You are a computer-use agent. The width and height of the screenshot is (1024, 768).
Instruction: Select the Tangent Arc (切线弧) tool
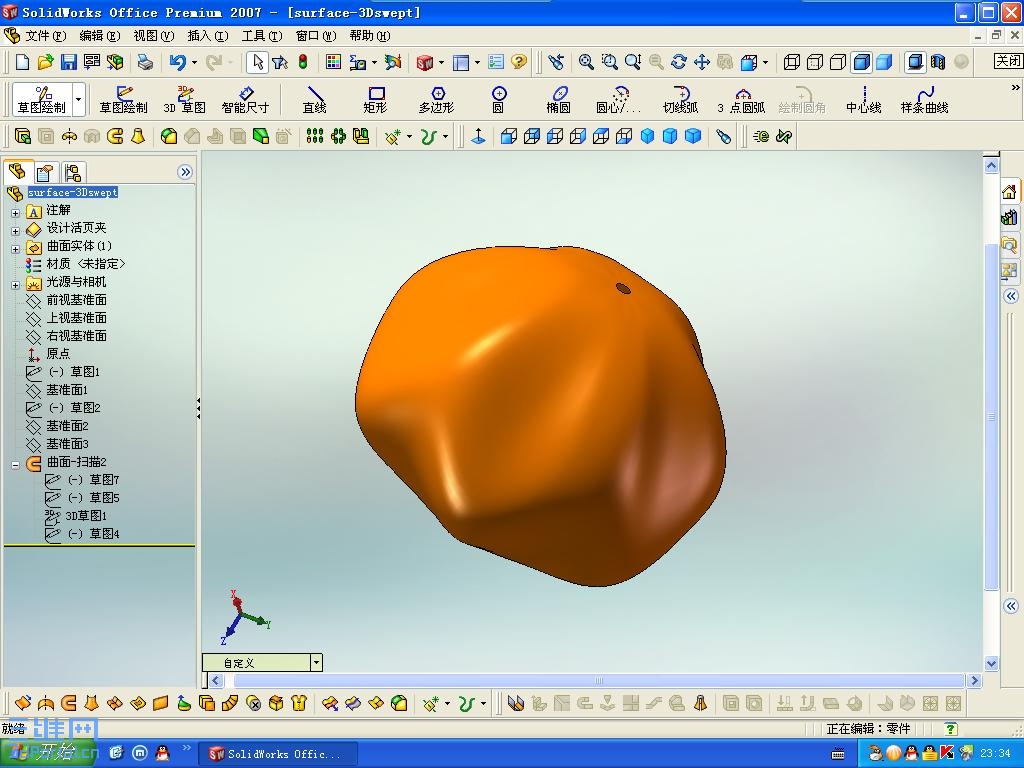(680, 100)
